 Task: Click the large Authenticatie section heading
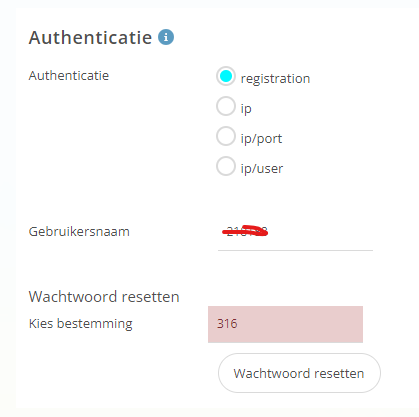pyautogui.click(x=90, y=37)
